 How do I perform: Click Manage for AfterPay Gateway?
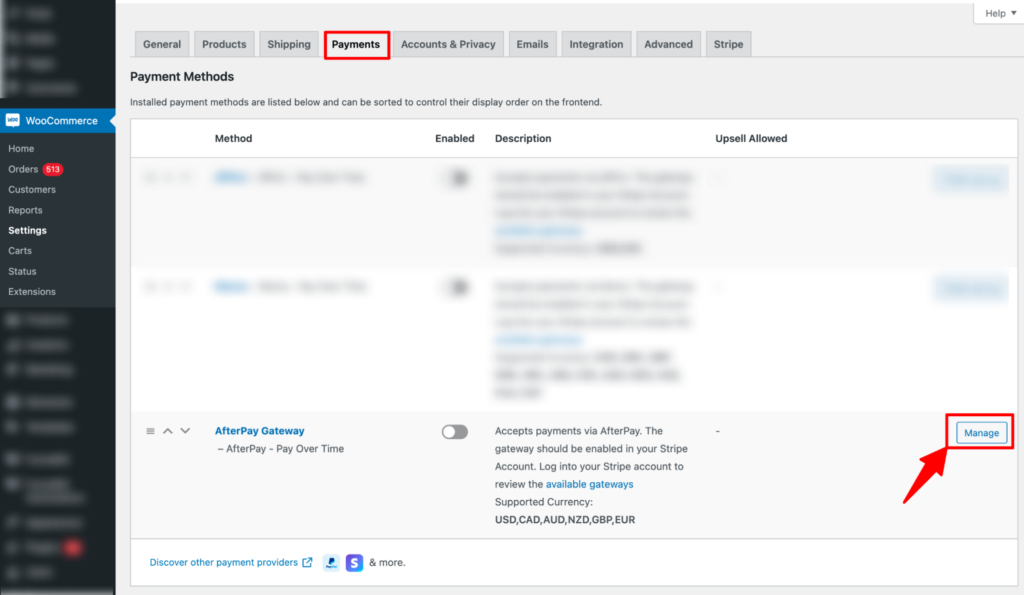982,432
